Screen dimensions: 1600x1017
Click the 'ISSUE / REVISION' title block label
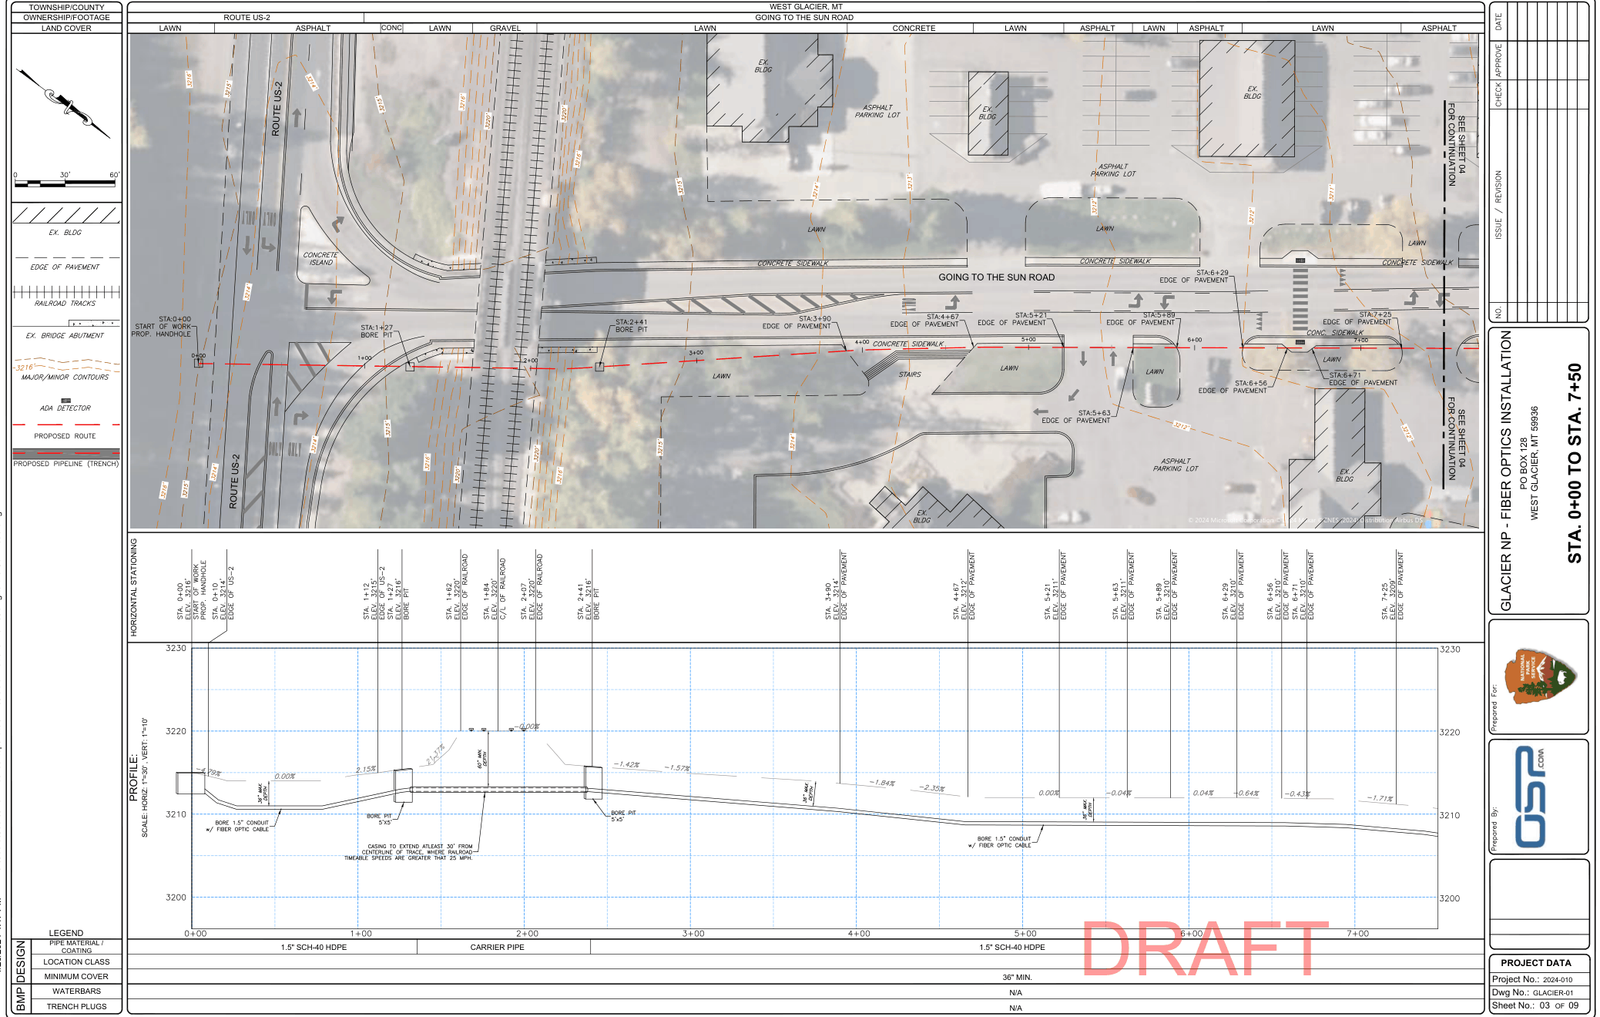click(1498, 204)
